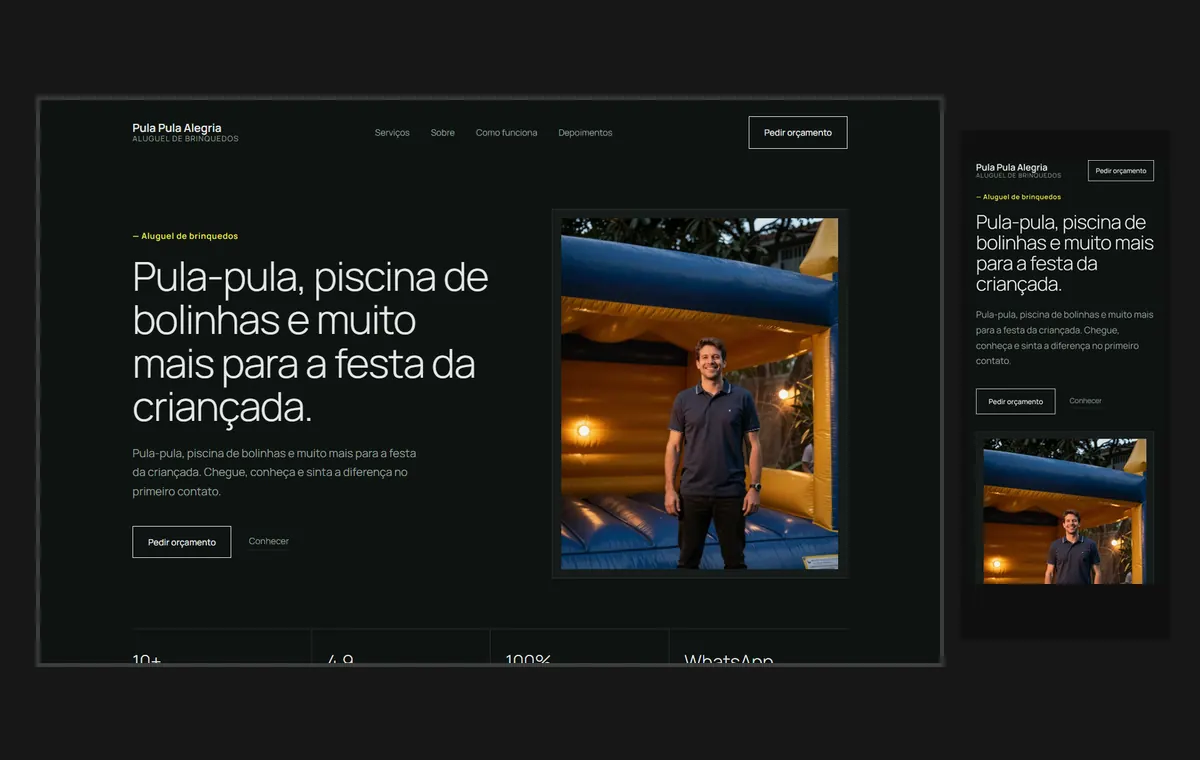Screen dimensions: 1200x760
Task: Tap the bounce house photo in the mobile preview
Action: (1065, 510)
